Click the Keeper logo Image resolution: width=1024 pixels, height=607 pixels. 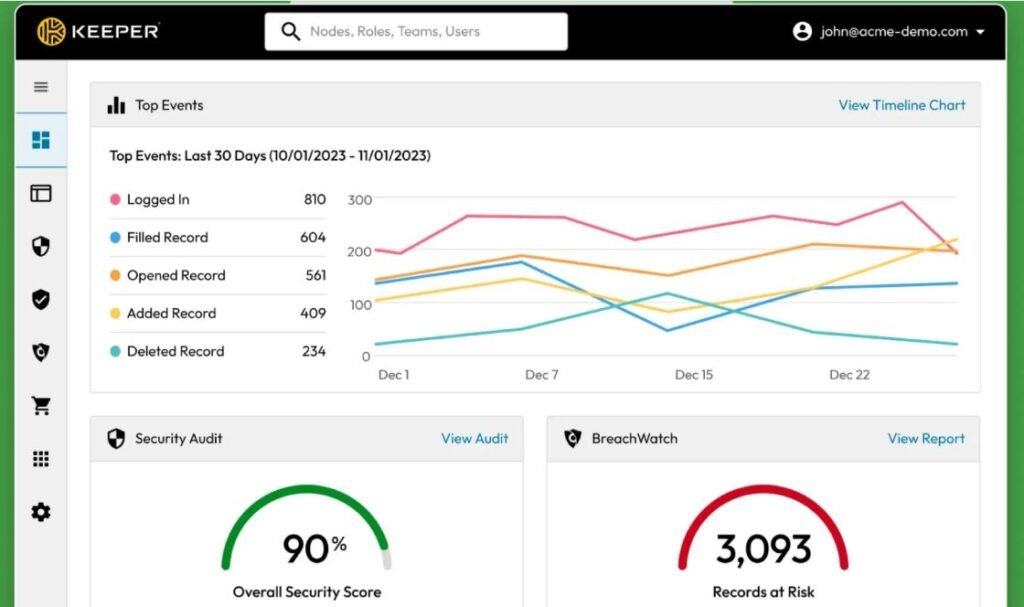tap(98, 31)
